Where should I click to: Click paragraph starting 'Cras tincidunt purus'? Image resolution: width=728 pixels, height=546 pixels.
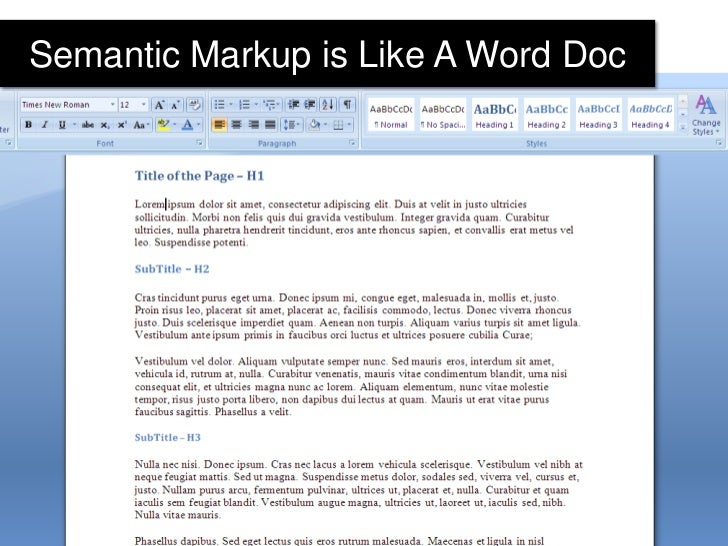358,316
